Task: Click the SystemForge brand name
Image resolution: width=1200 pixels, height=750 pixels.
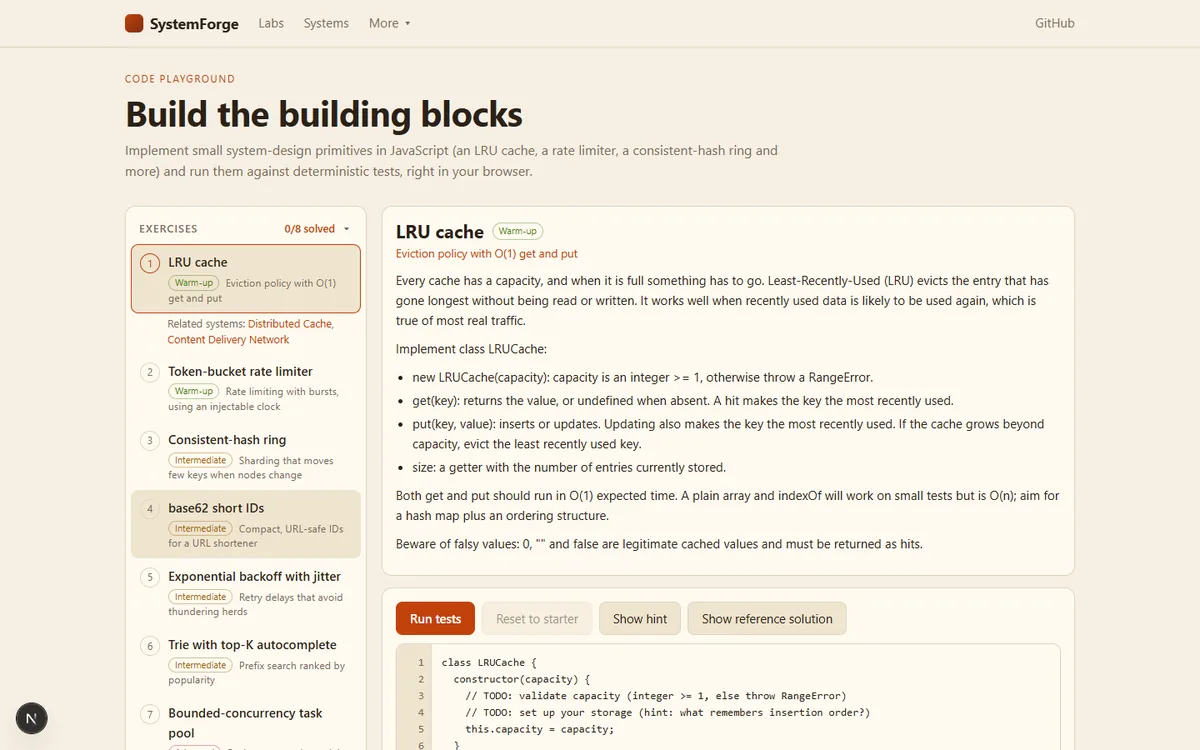Action: 194,24
